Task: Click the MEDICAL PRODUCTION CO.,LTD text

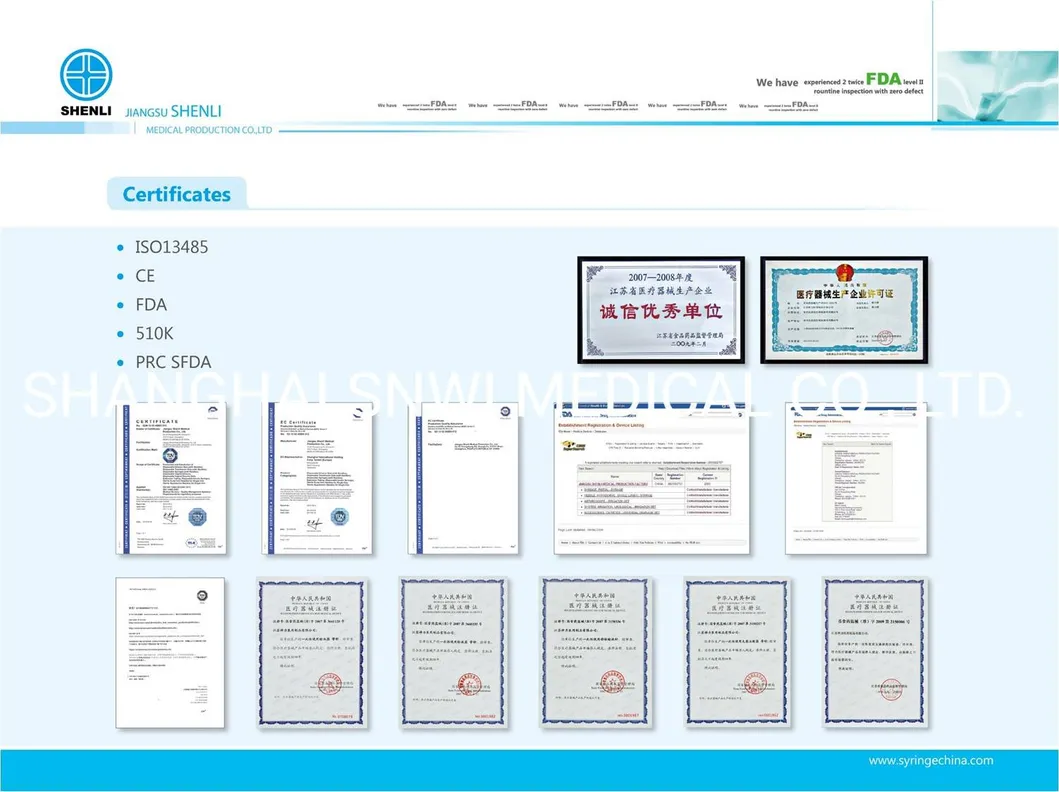Action: click(x=209, y=130)
